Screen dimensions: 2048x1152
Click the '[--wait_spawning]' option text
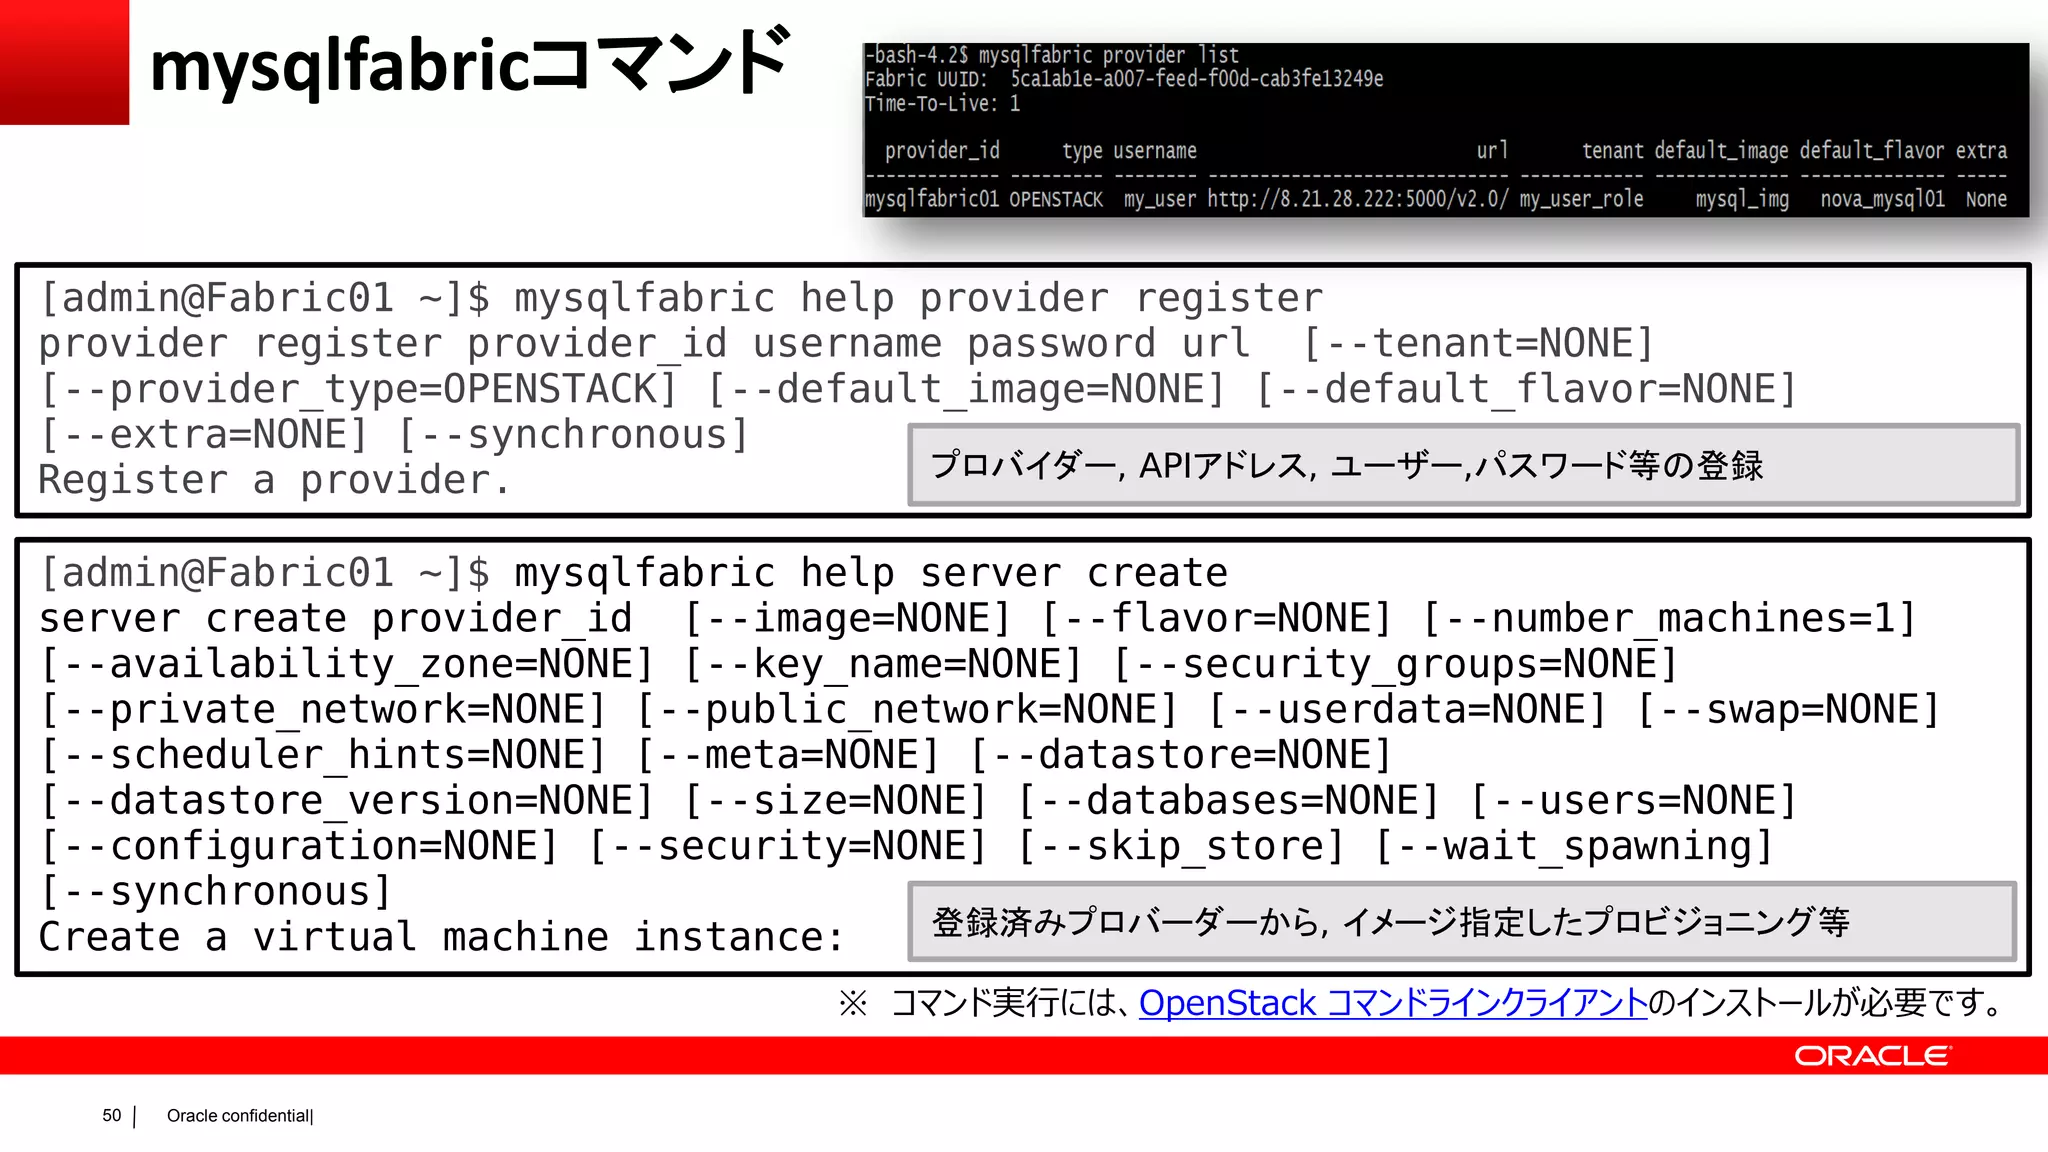(x=1573, y=846)
